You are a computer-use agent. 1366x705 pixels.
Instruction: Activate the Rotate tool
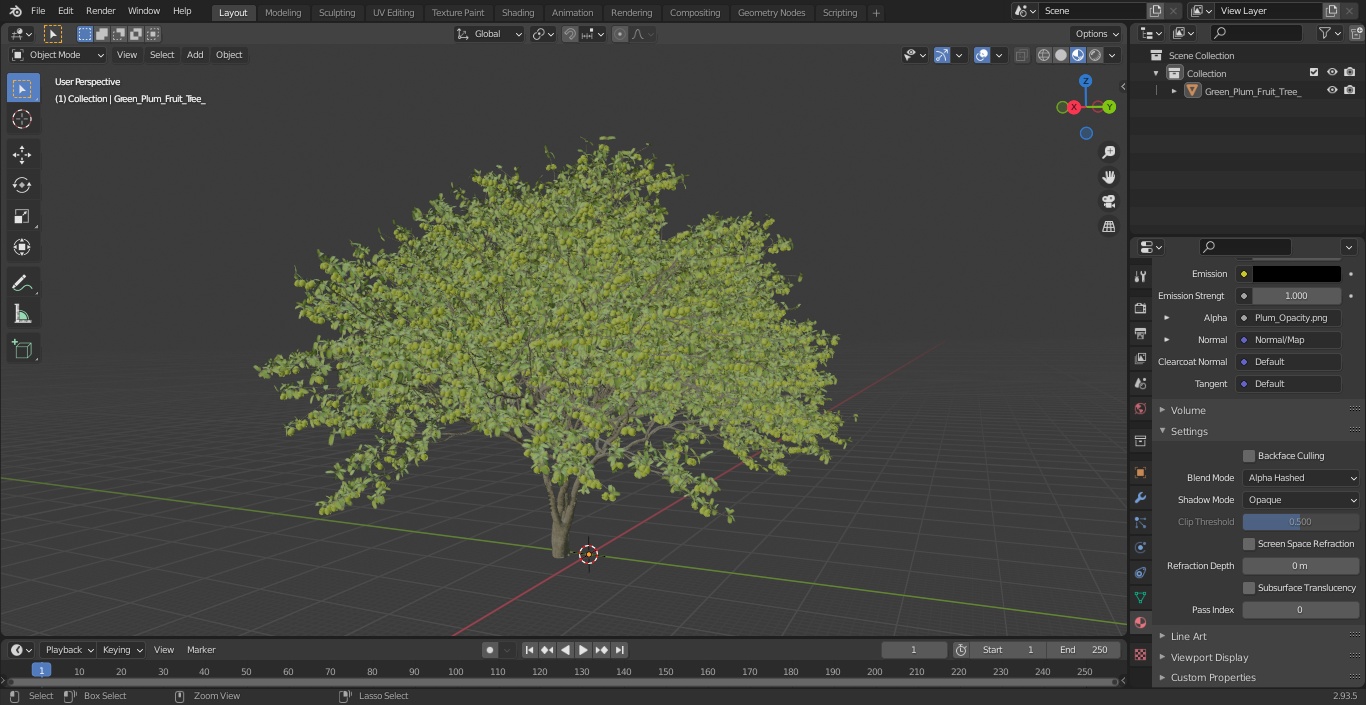(x=22, y=185)
